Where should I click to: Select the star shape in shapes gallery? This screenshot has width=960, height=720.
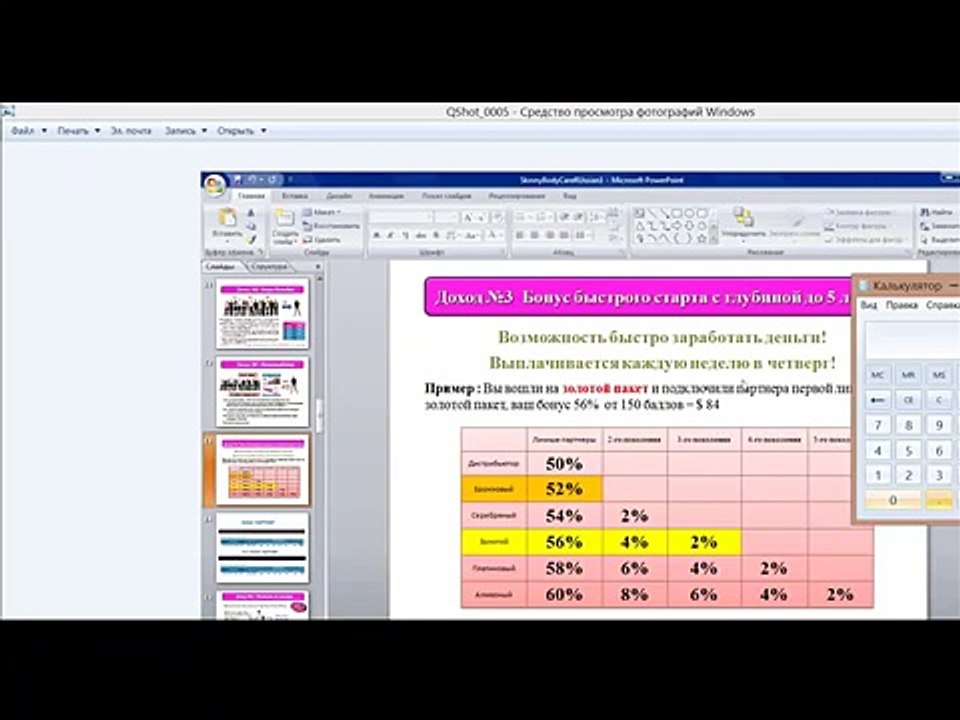(702, 239)
